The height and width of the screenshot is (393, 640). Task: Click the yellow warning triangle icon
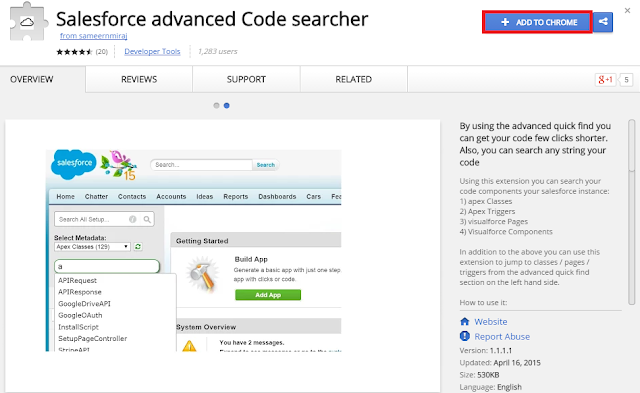coord(189,346)
